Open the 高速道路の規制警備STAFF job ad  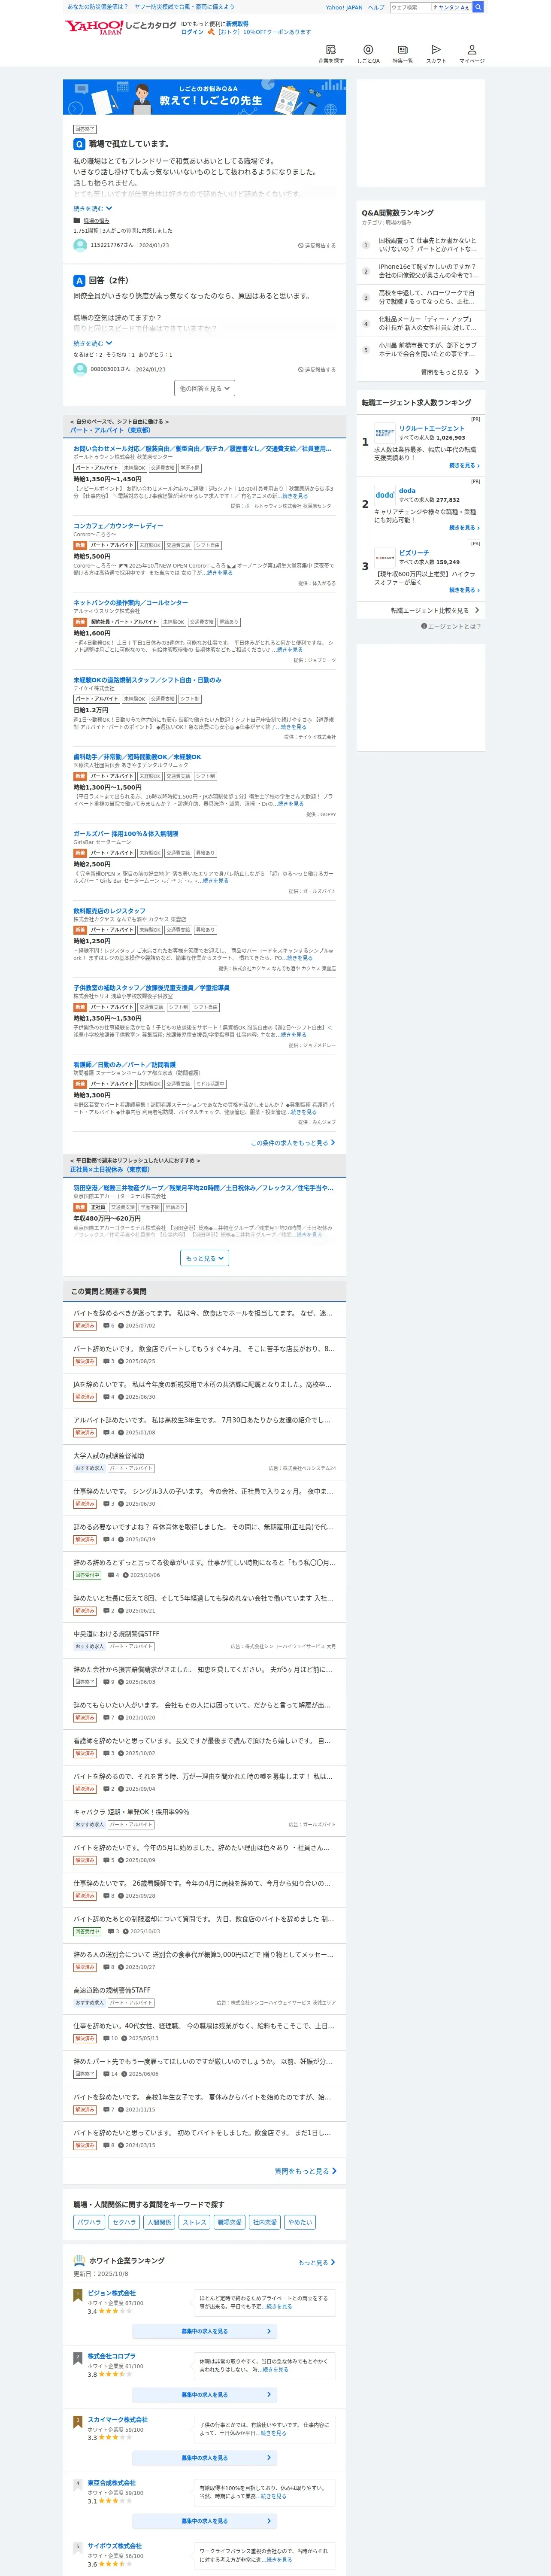[x=112, y=1990]
